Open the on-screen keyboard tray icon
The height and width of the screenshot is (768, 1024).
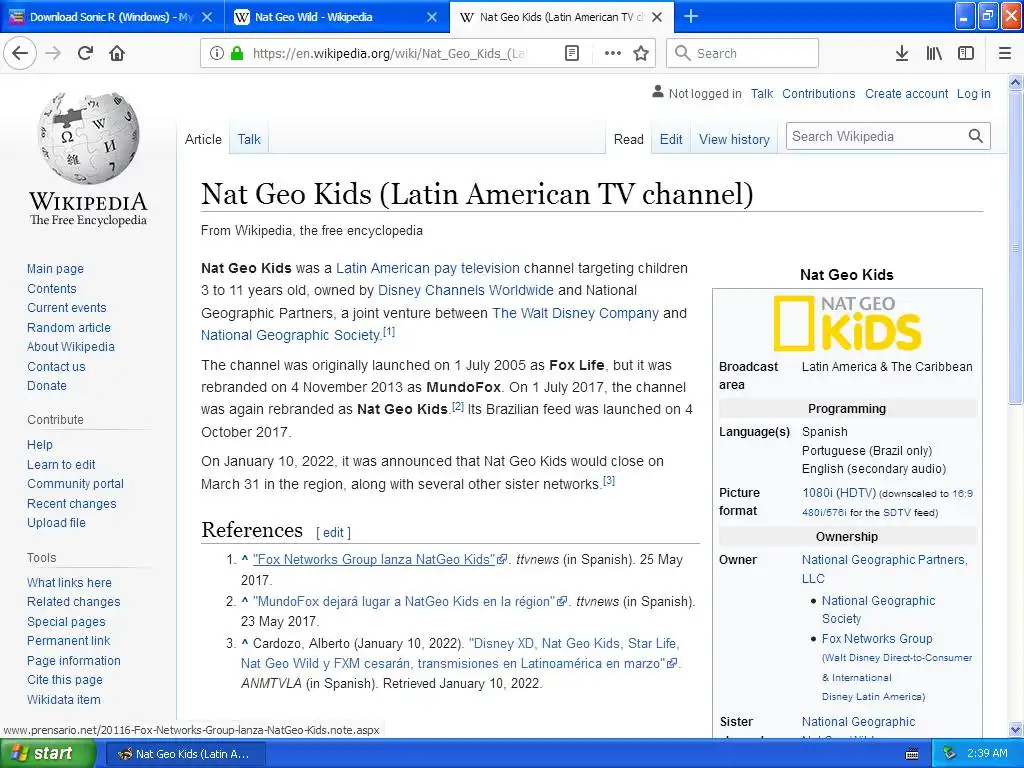tap(912, 754)
